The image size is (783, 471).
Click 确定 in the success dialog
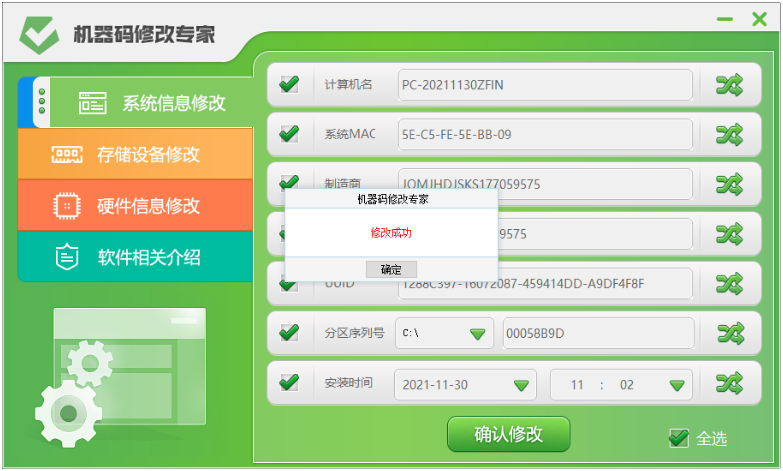point(391,270)
